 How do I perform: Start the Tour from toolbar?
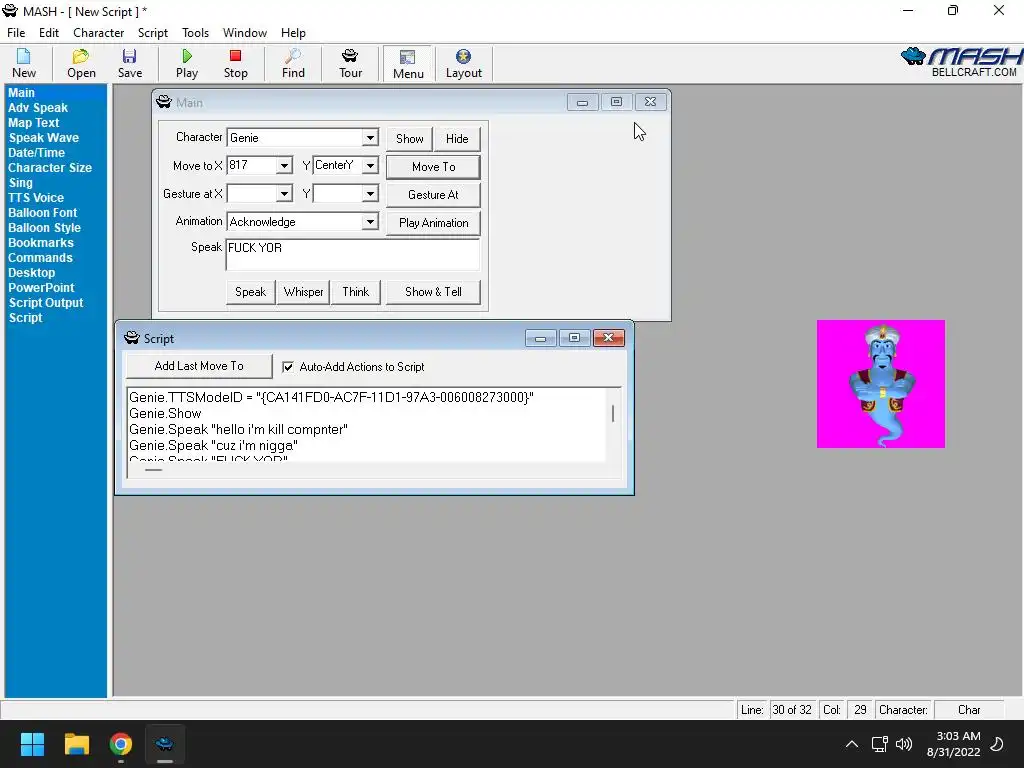[x=350, y=63]
